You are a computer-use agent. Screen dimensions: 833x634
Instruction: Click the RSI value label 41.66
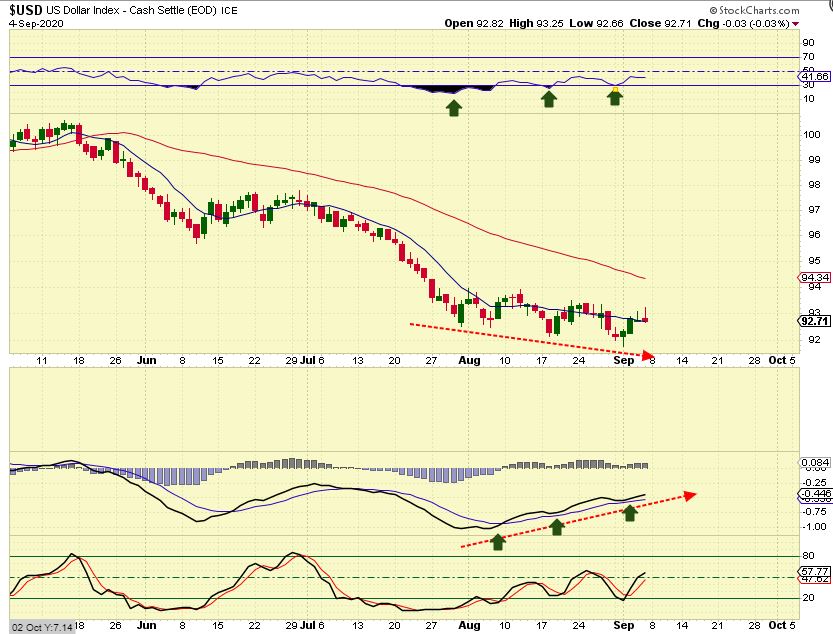click(815, 76)
